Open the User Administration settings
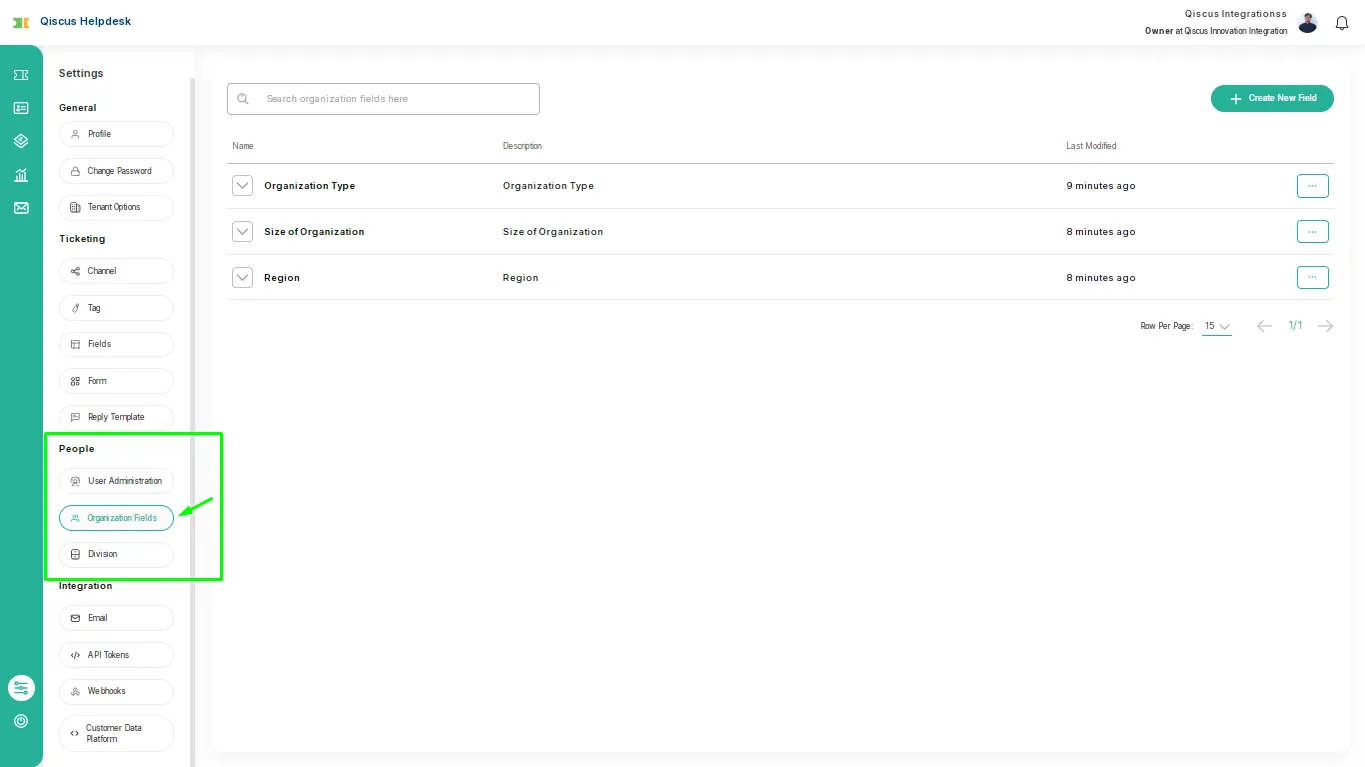The height and width of the screenshot is (767, 1365). click(x=116, y=481)
